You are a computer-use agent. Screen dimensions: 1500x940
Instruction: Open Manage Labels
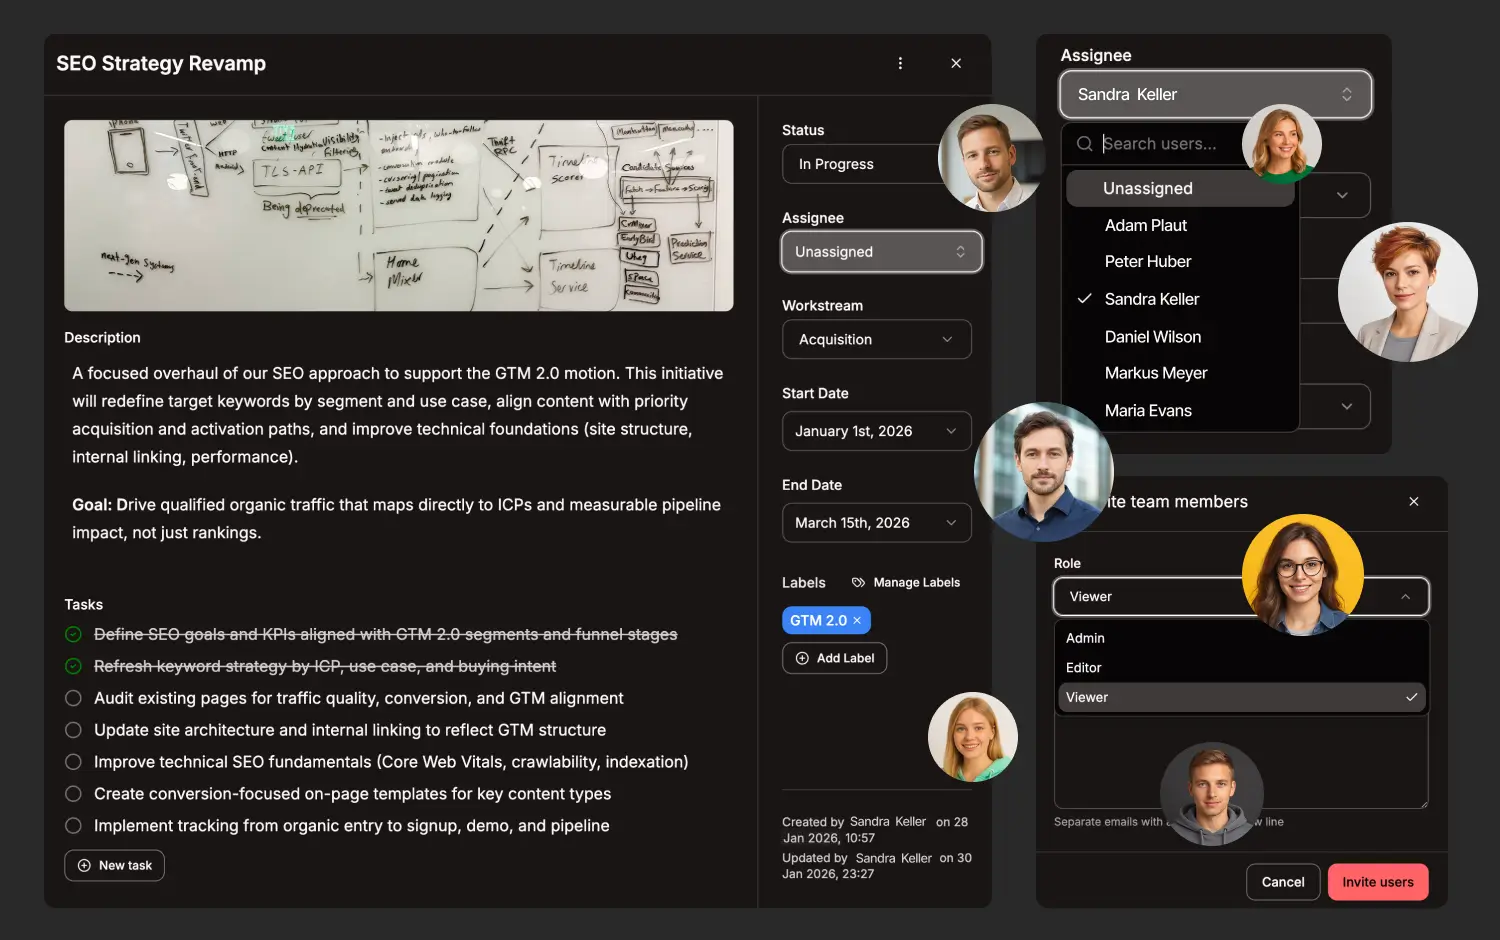pyautogui.click(x=915, y=582)
